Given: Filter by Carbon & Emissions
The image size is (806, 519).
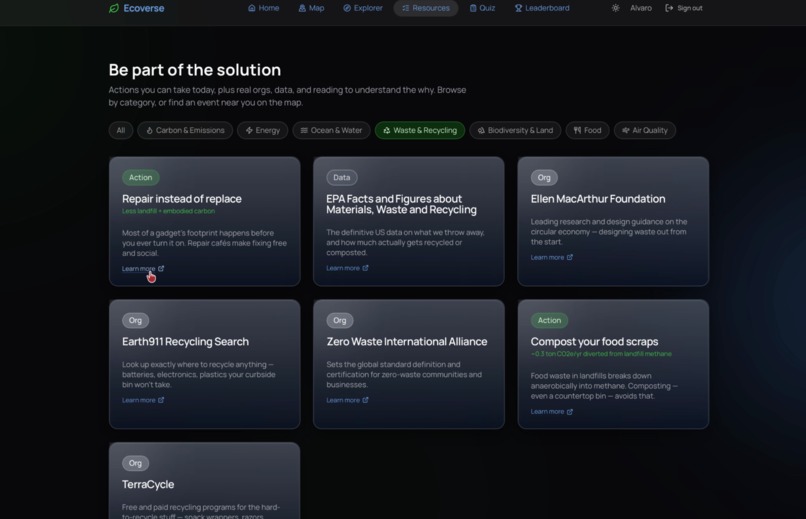Looking at the screenshot, I should point(185,131).
